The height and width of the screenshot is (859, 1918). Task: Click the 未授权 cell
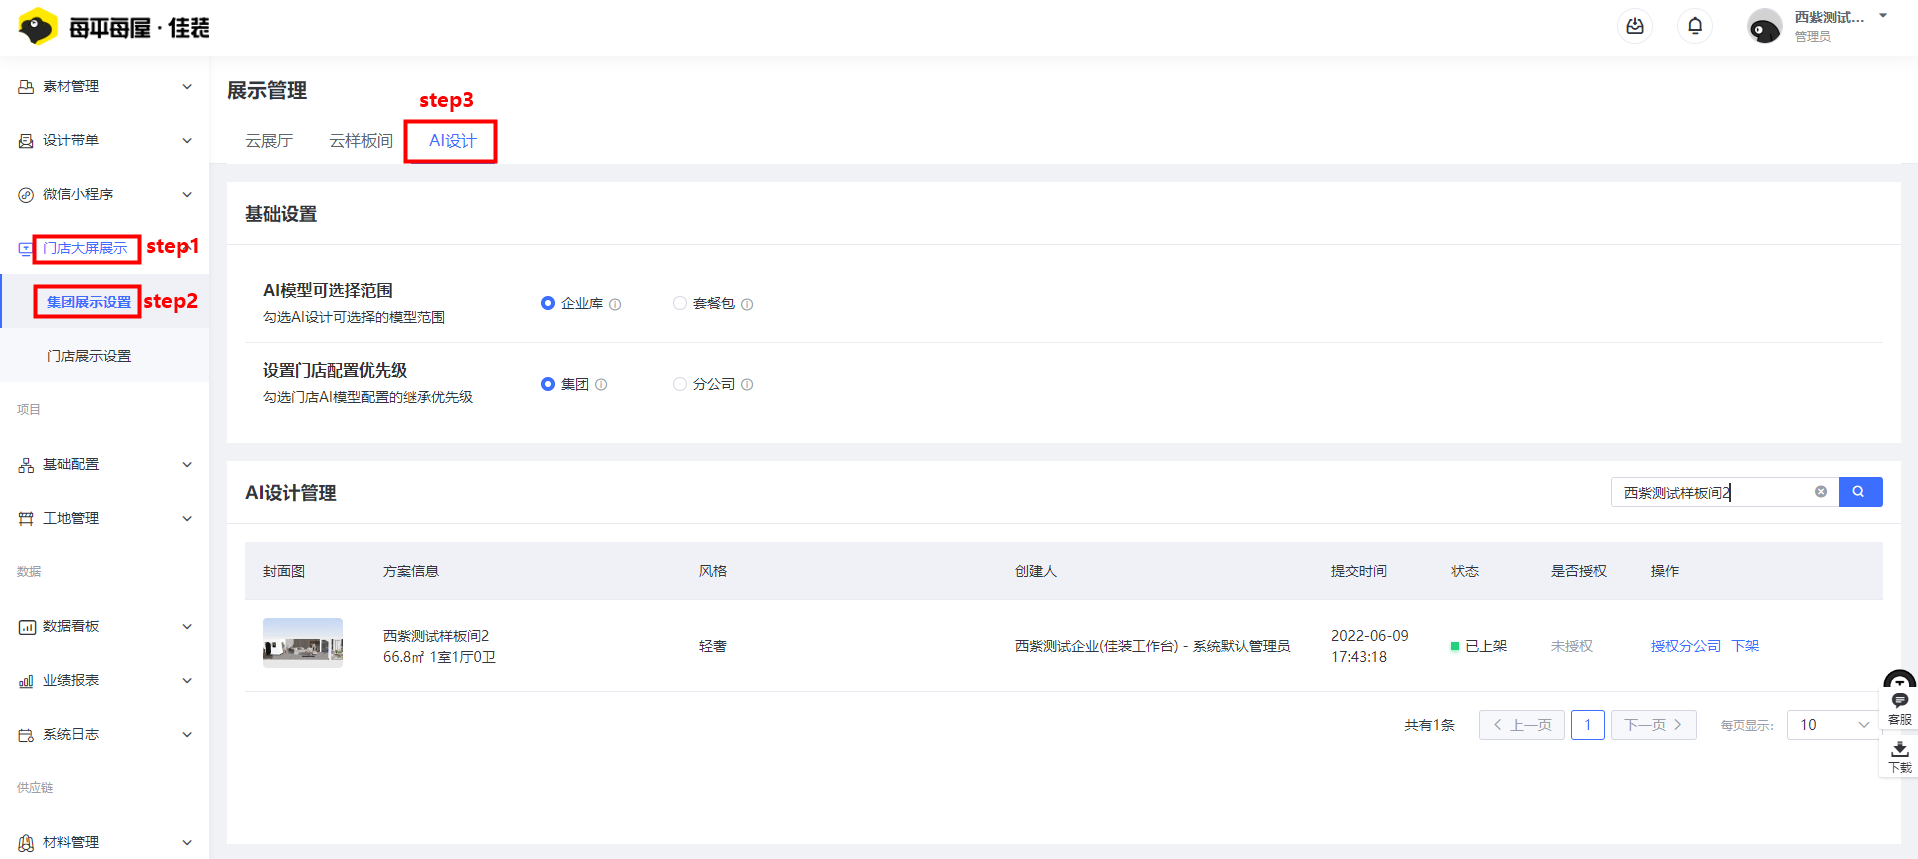[1572, 646]
